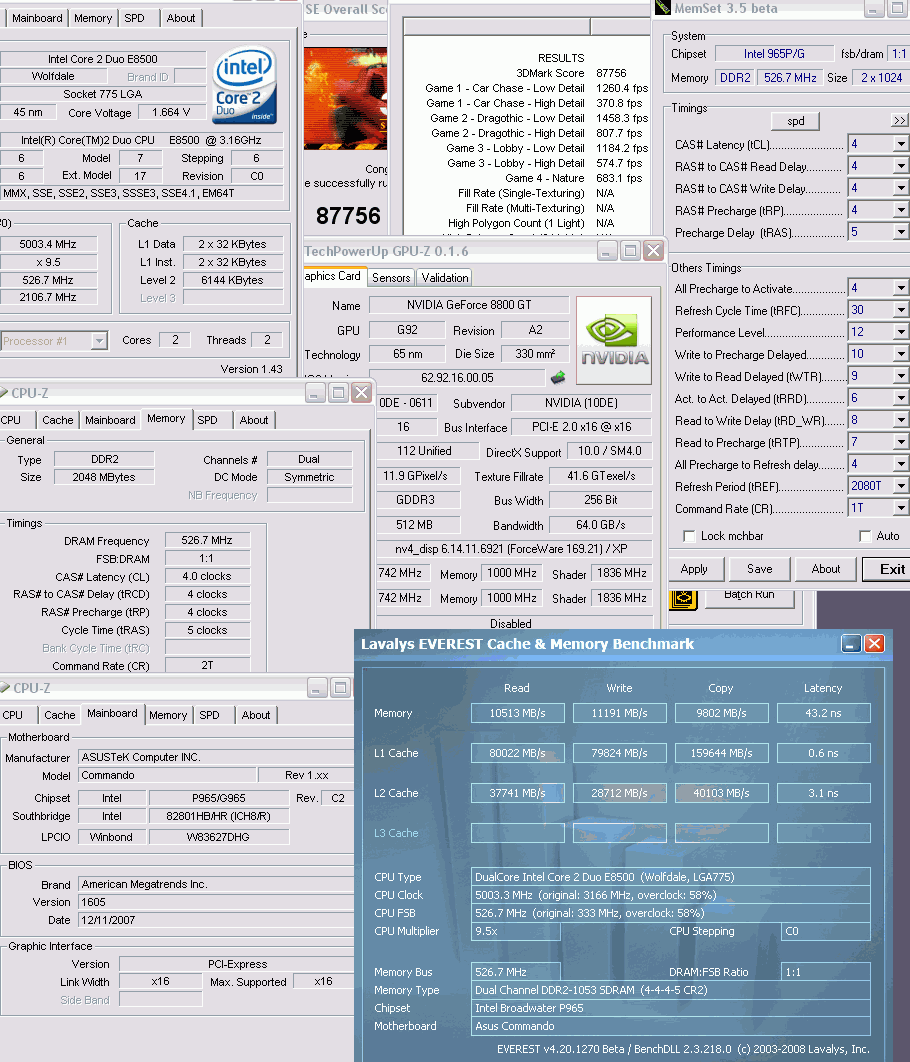The width and height of the screenshot is (910, 1062).
Task: Click the Memory Read 10513 MB/s field
Action: pyautogui.click(x=517, y=713)
